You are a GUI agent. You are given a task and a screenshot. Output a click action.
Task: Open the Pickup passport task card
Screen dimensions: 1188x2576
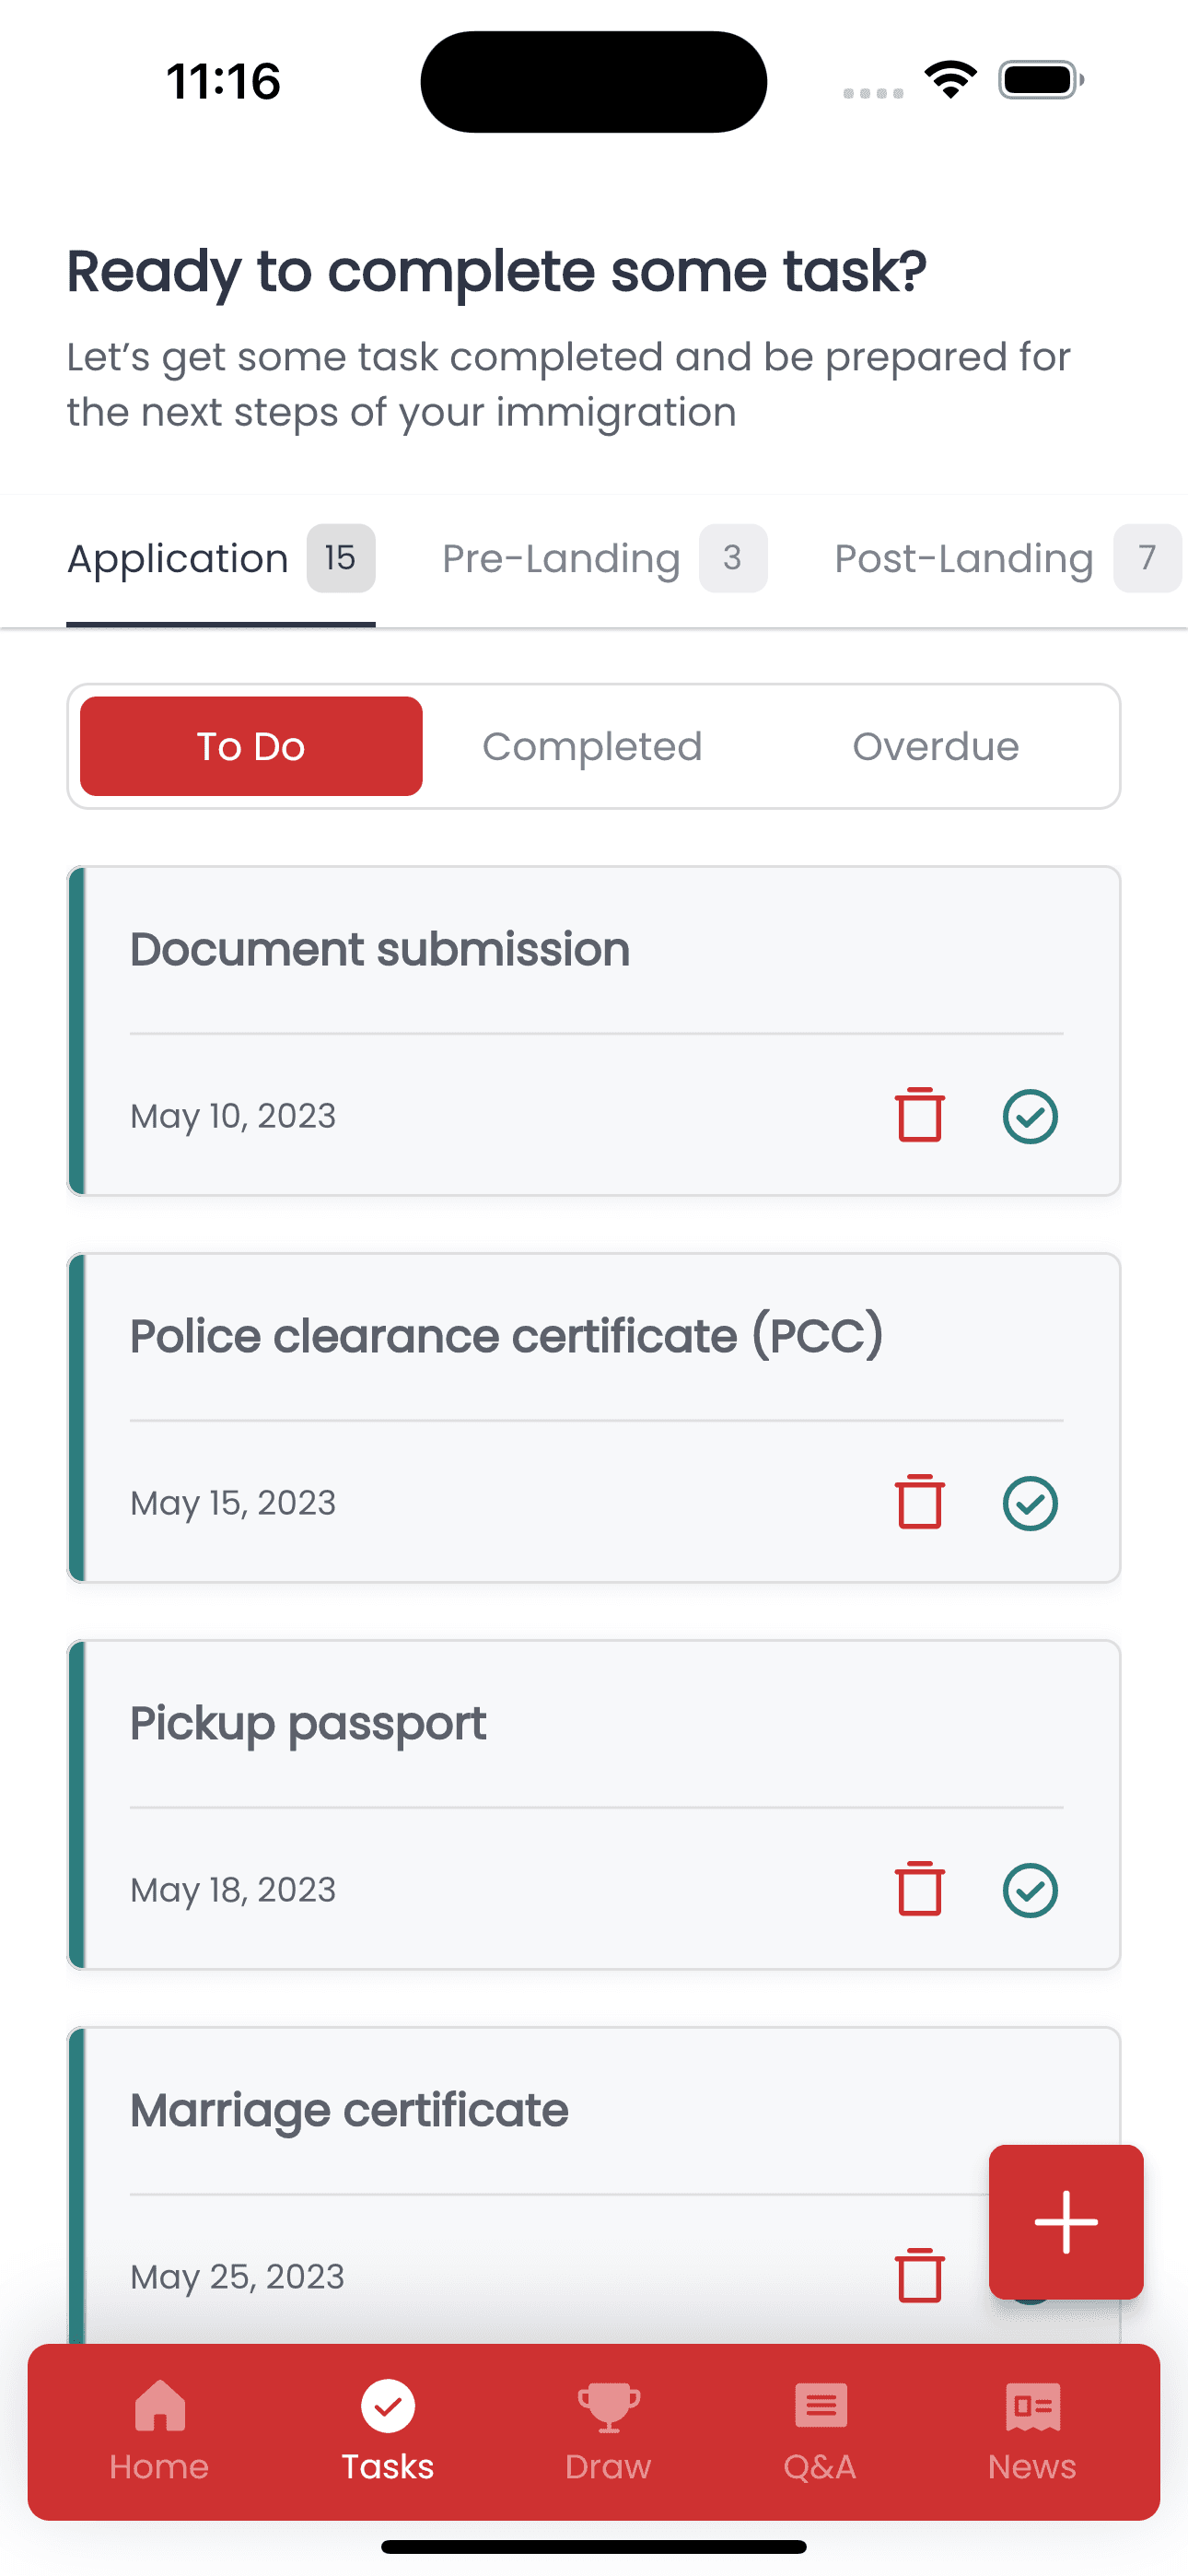(594, 1805)
